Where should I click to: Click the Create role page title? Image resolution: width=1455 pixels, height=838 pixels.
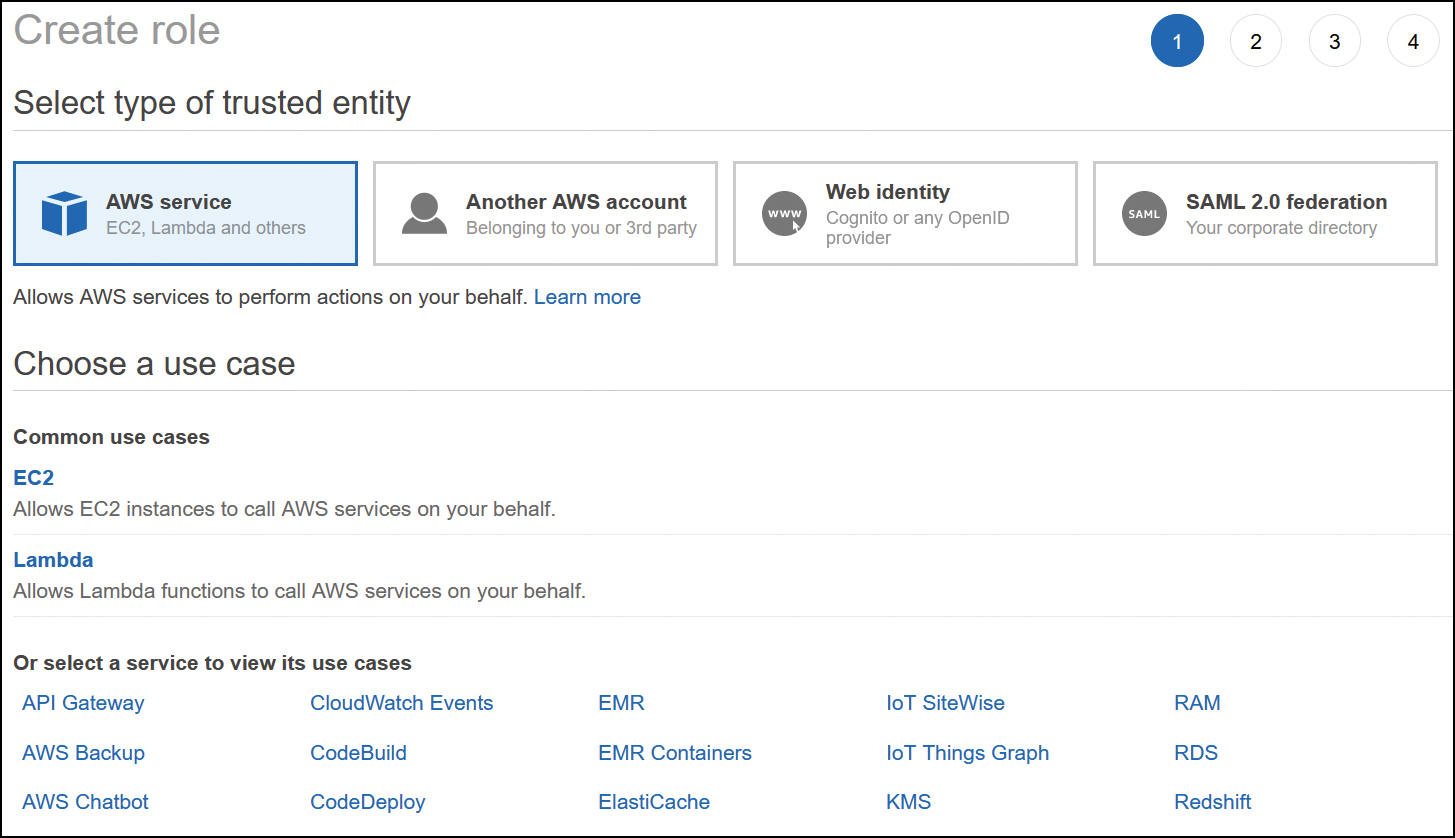click(117, 29)
